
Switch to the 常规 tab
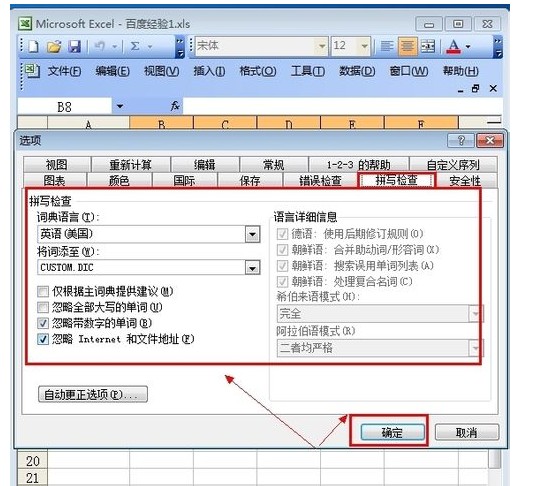274,165
